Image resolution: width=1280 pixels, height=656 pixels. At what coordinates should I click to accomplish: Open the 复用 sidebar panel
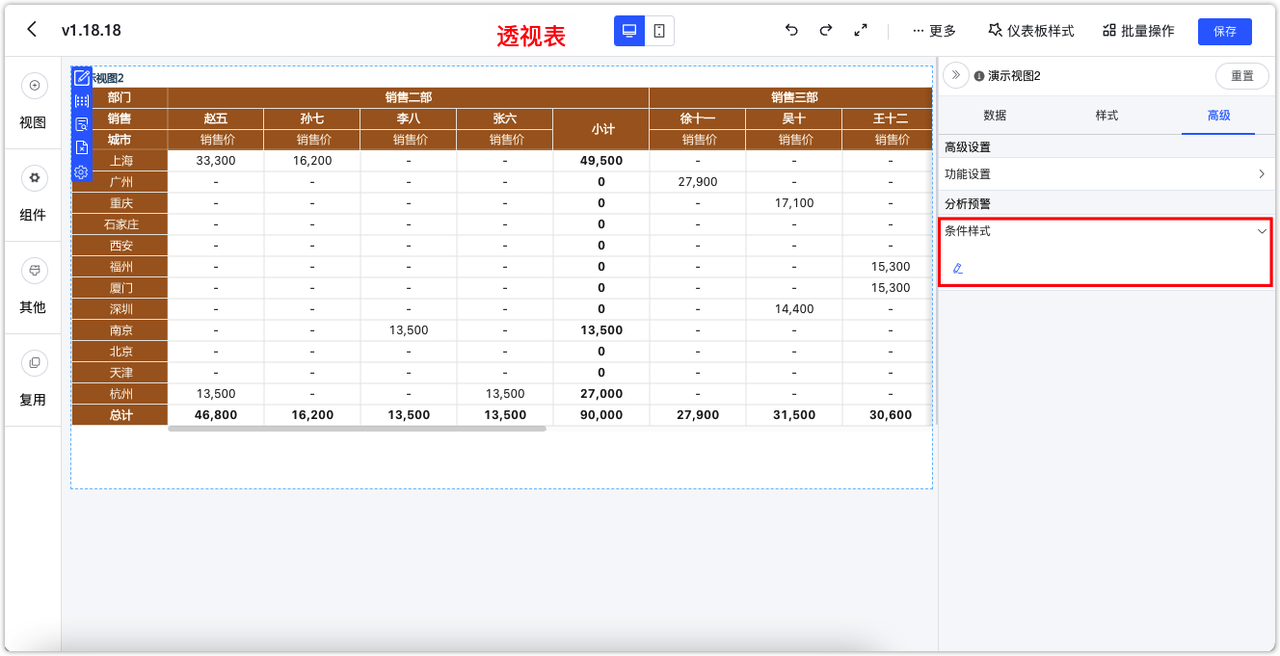(33, 379)
